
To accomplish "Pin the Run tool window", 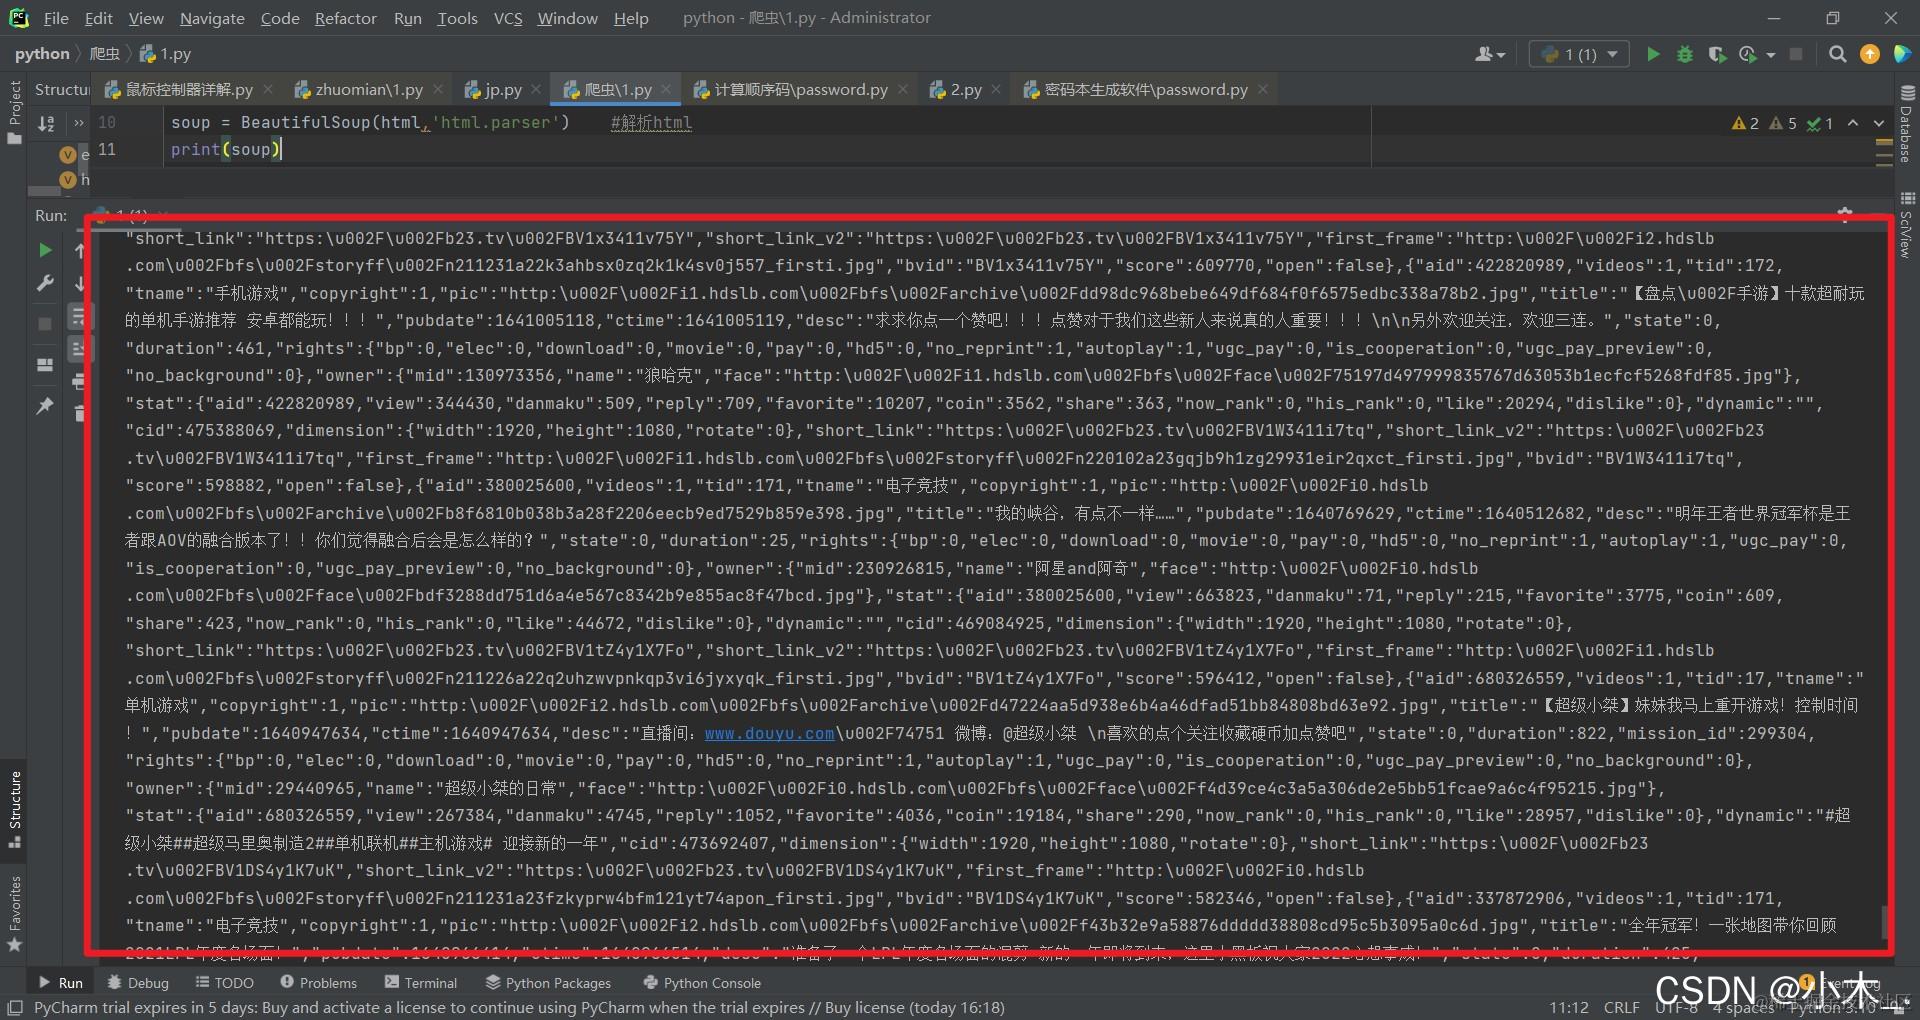I will (45, 406).
